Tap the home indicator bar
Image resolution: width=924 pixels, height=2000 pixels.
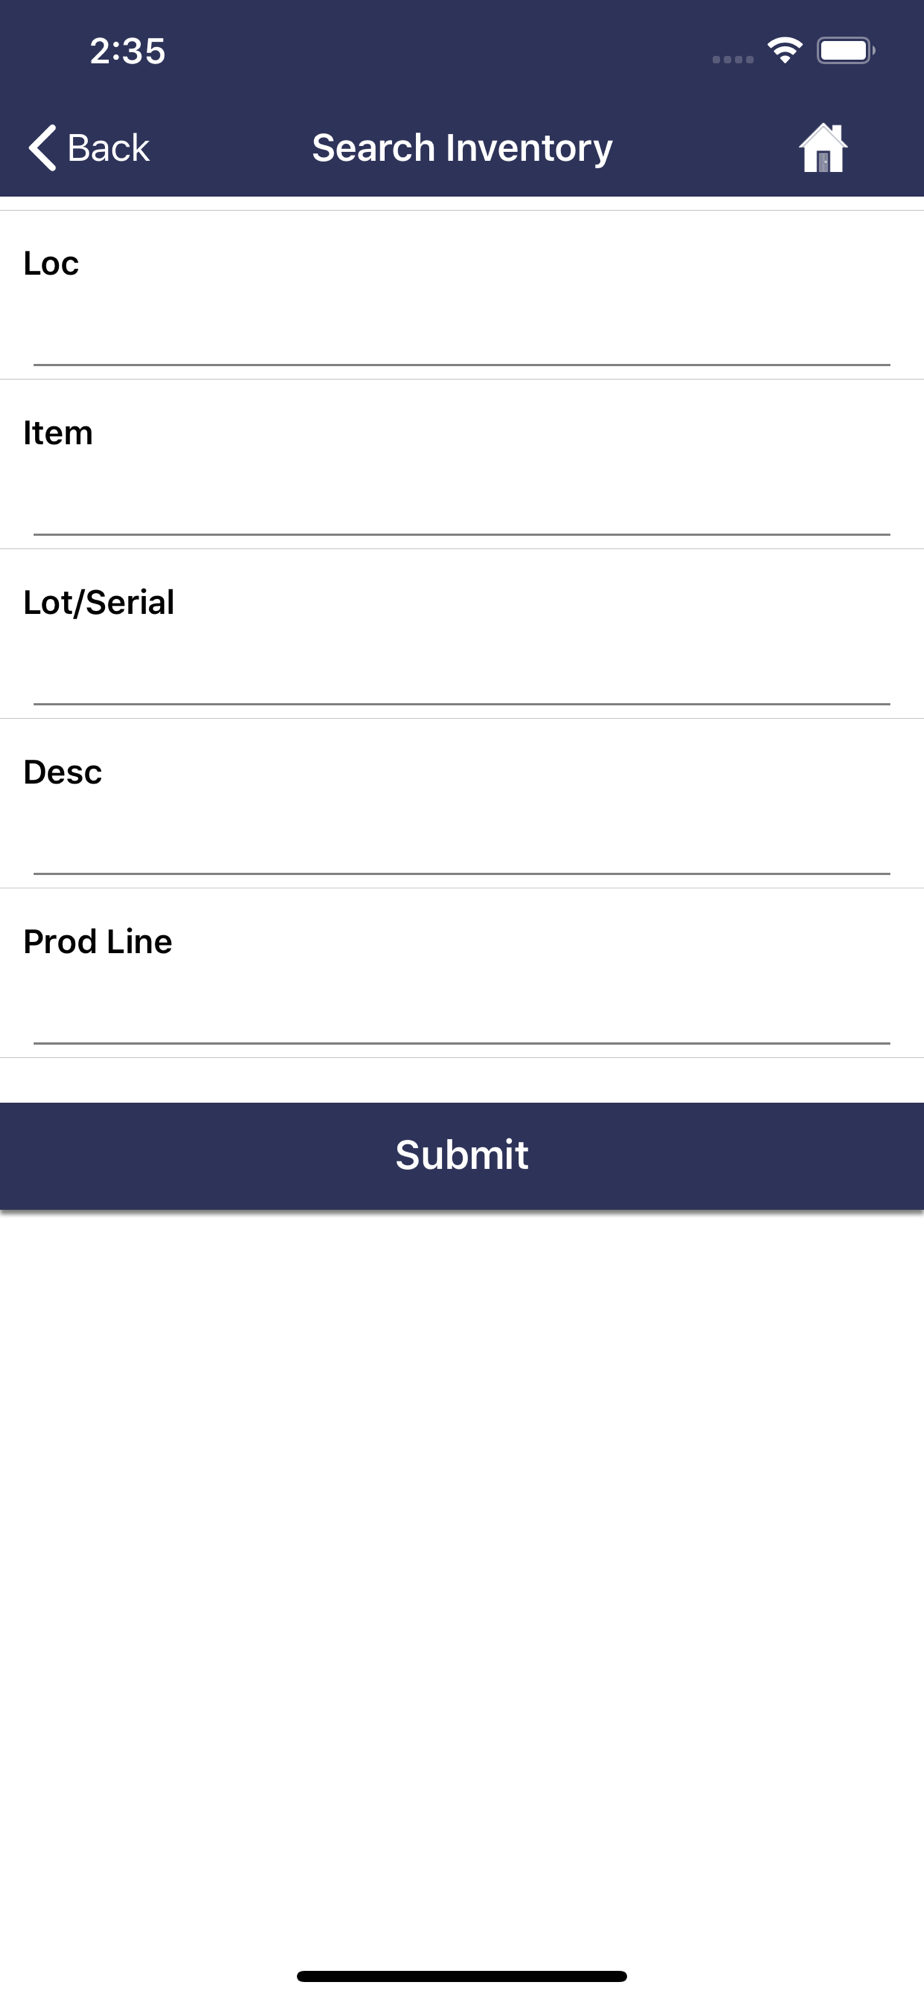462,1976
